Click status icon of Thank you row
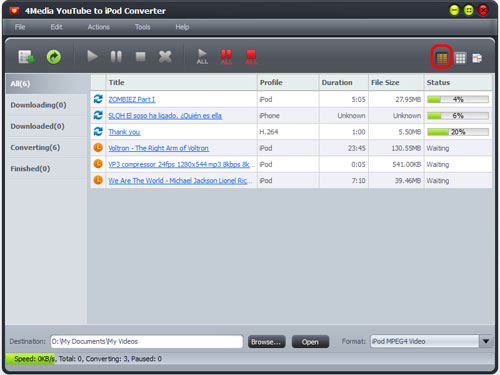 (98, 131)
